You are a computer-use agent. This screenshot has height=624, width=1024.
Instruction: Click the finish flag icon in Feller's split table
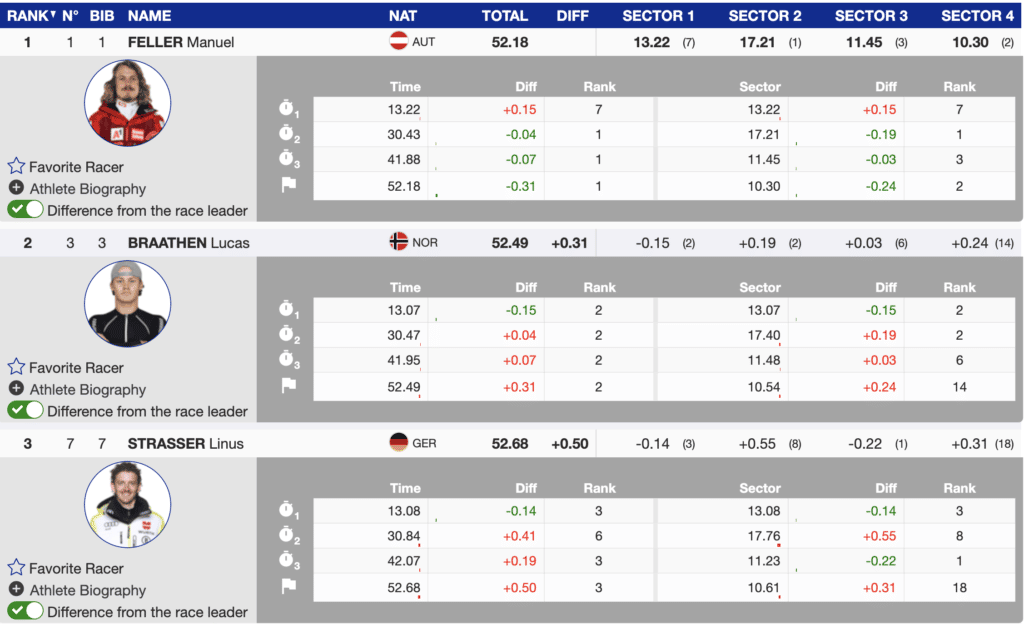(x=288, y=185)
